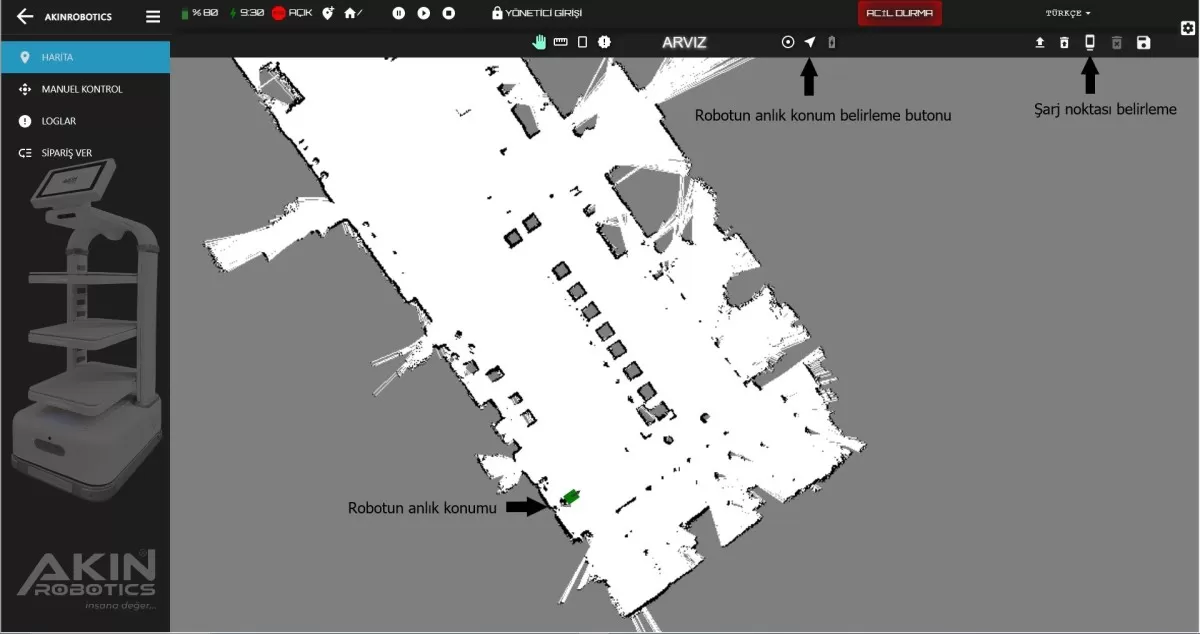Click the robot position arrow button
1200x634 pixels.
[810, 42]
